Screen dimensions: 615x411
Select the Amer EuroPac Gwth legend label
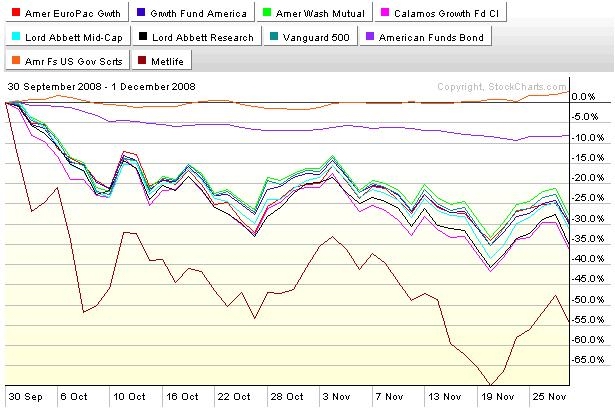pyautogui.click(x=73, y=14)
